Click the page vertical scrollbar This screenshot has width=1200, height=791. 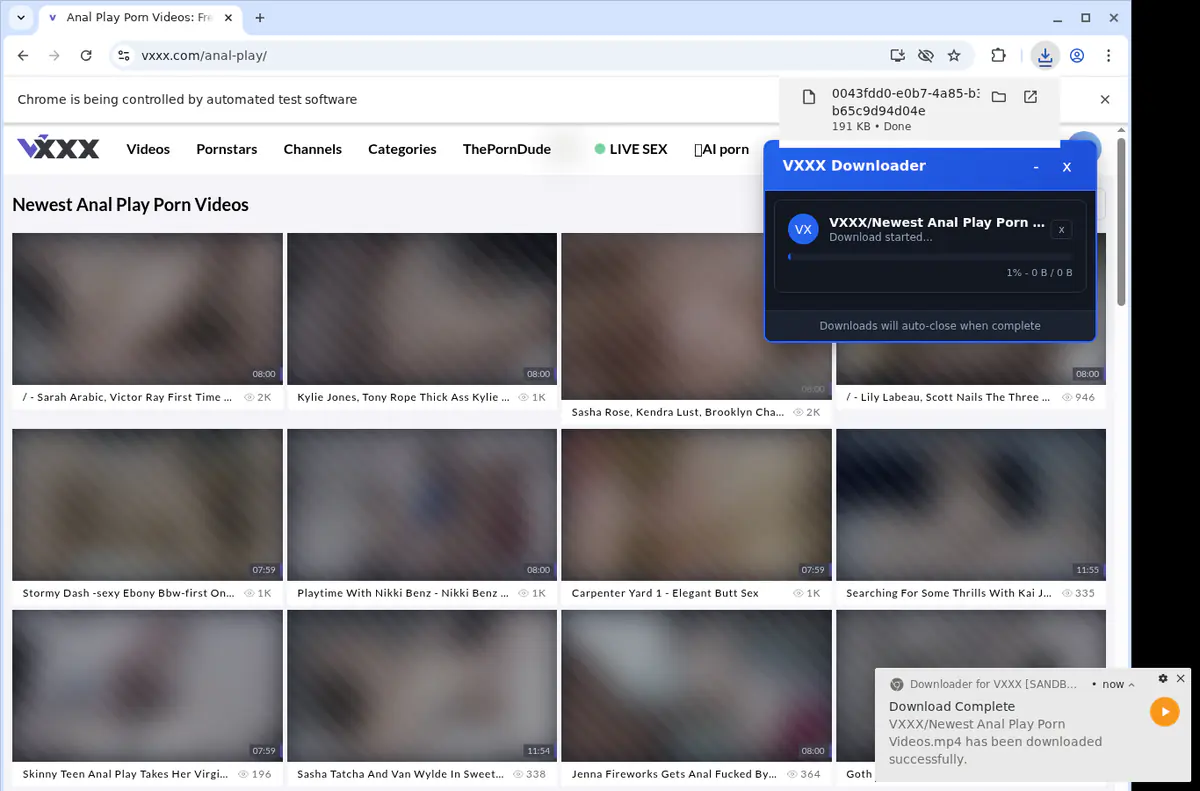tap(1122, 223)
